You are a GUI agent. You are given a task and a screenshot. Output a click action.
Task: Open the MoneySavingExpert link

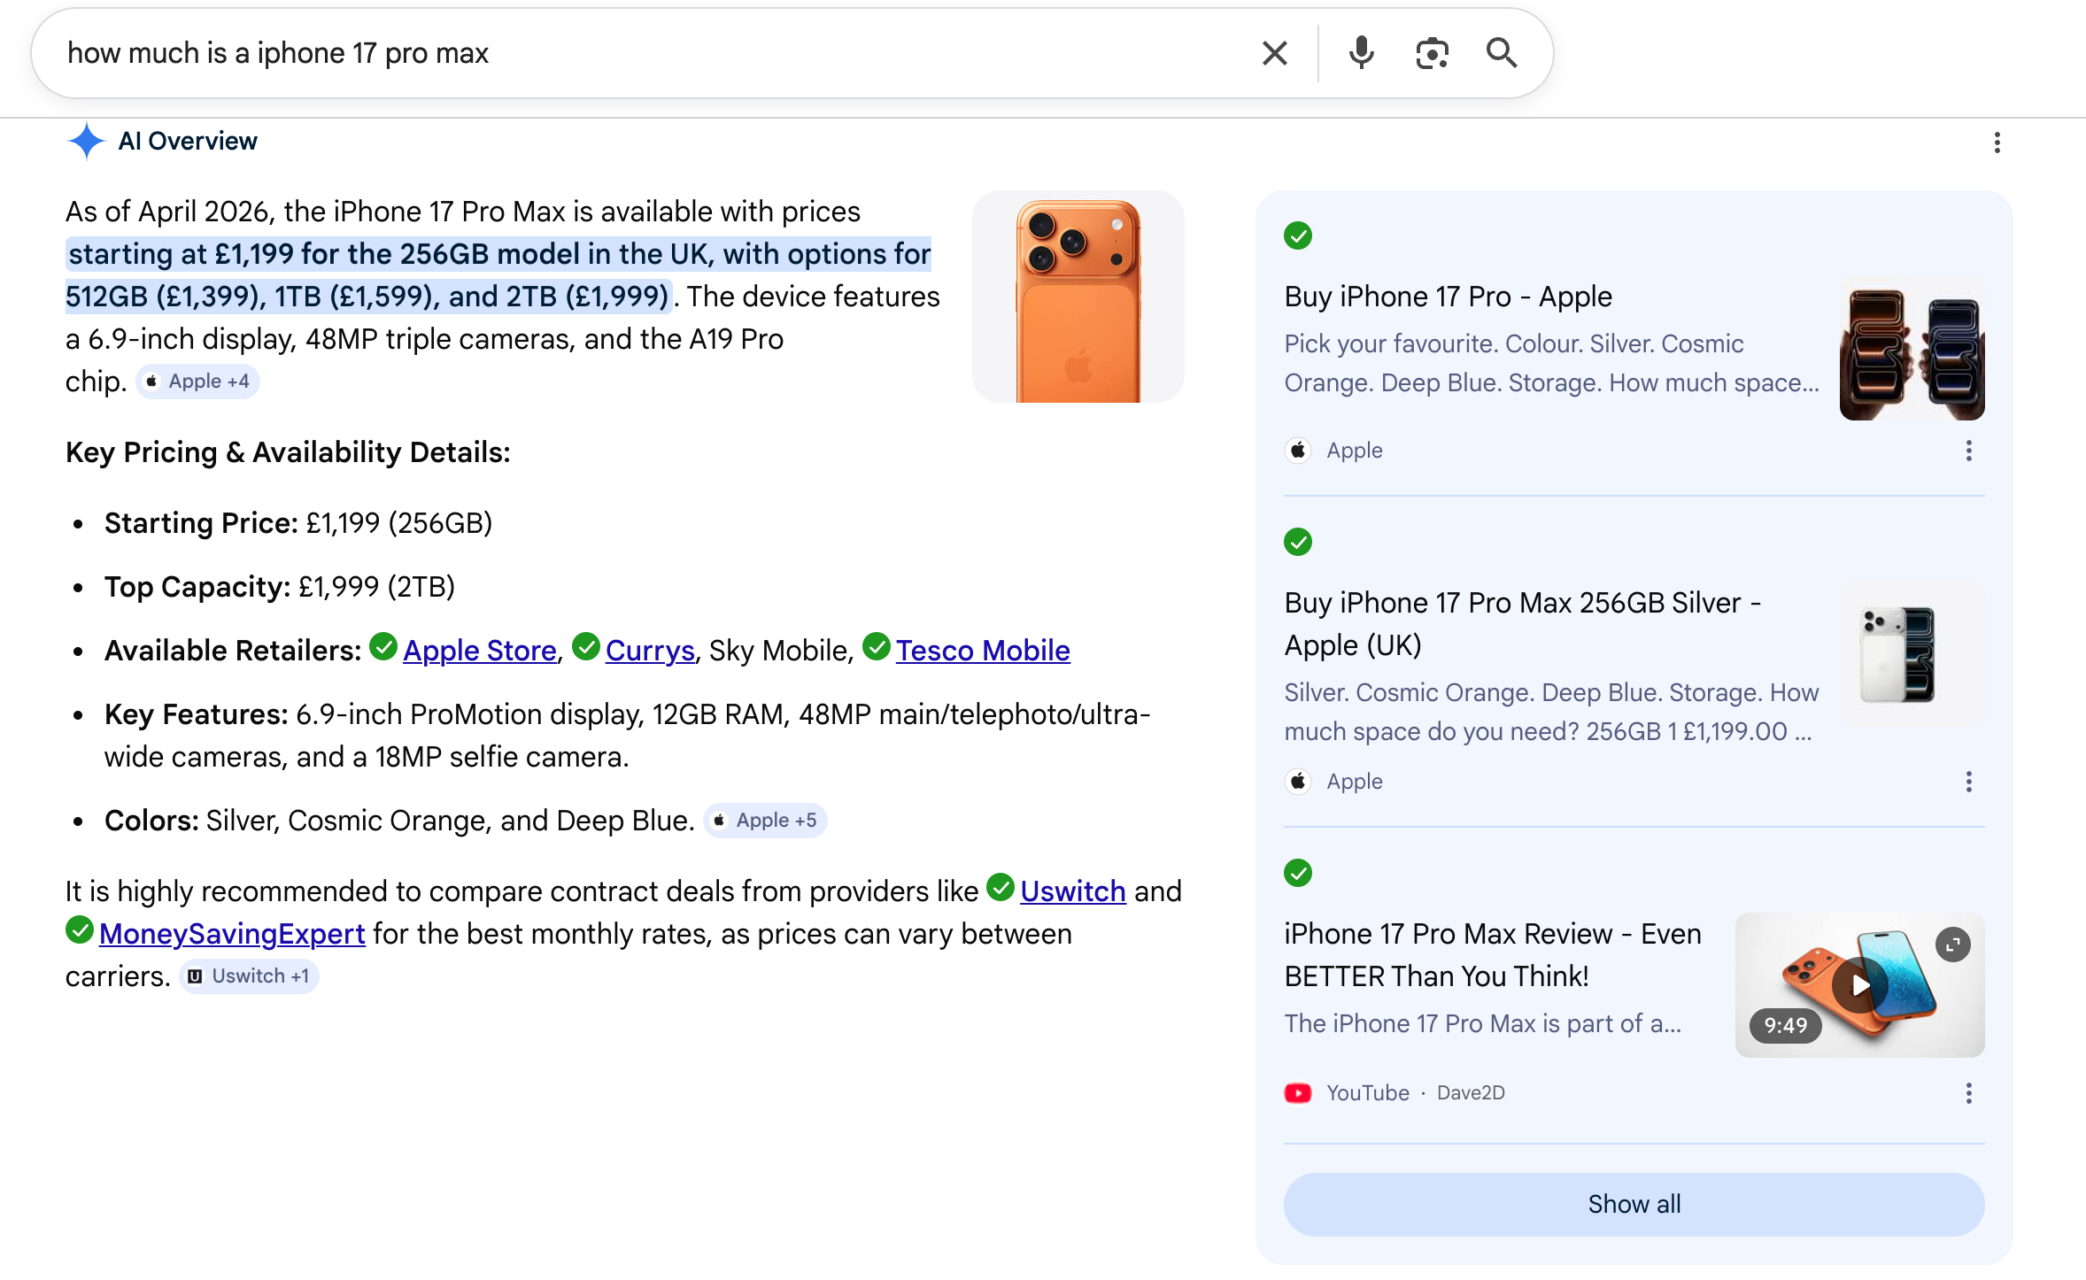coord(232,934)
